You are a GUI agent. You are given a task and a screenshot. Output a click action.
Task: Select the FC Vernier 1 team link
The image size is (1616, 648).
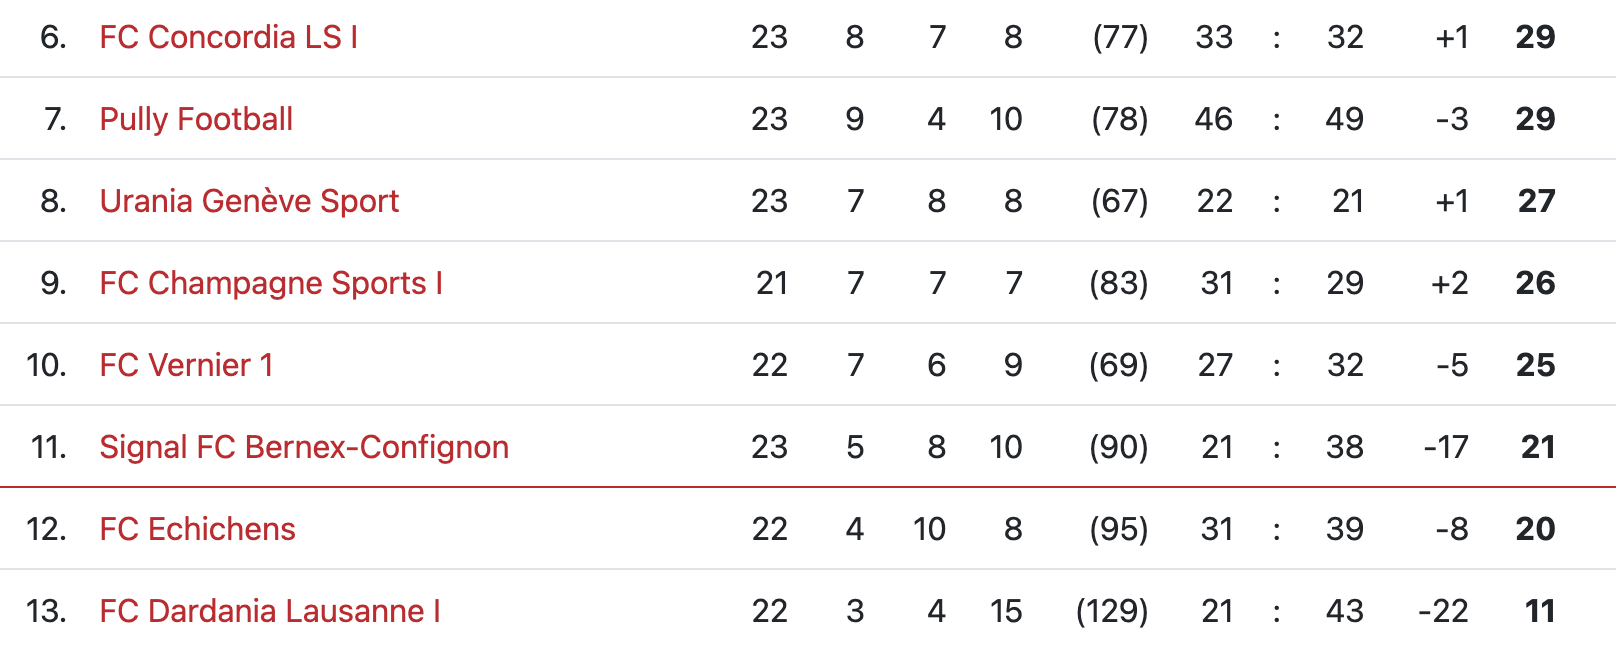coord(186,365)
